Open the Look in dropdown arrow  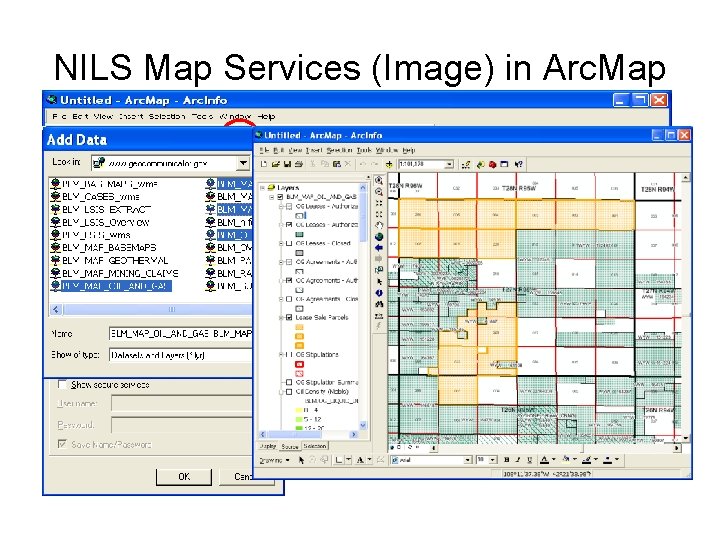[x=243, y=163]
